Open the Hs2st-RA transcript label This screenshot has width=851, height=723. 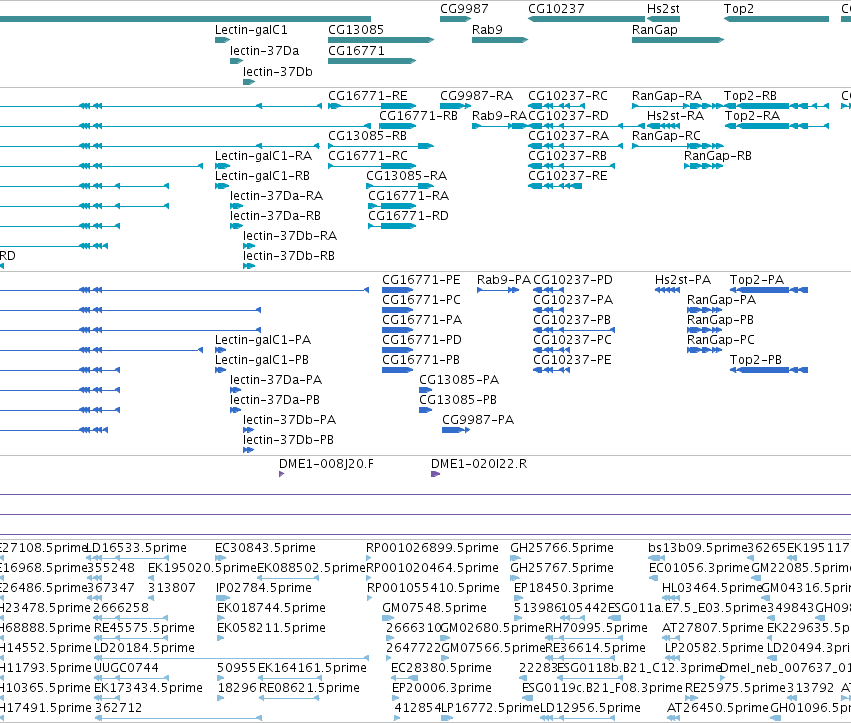676,116
